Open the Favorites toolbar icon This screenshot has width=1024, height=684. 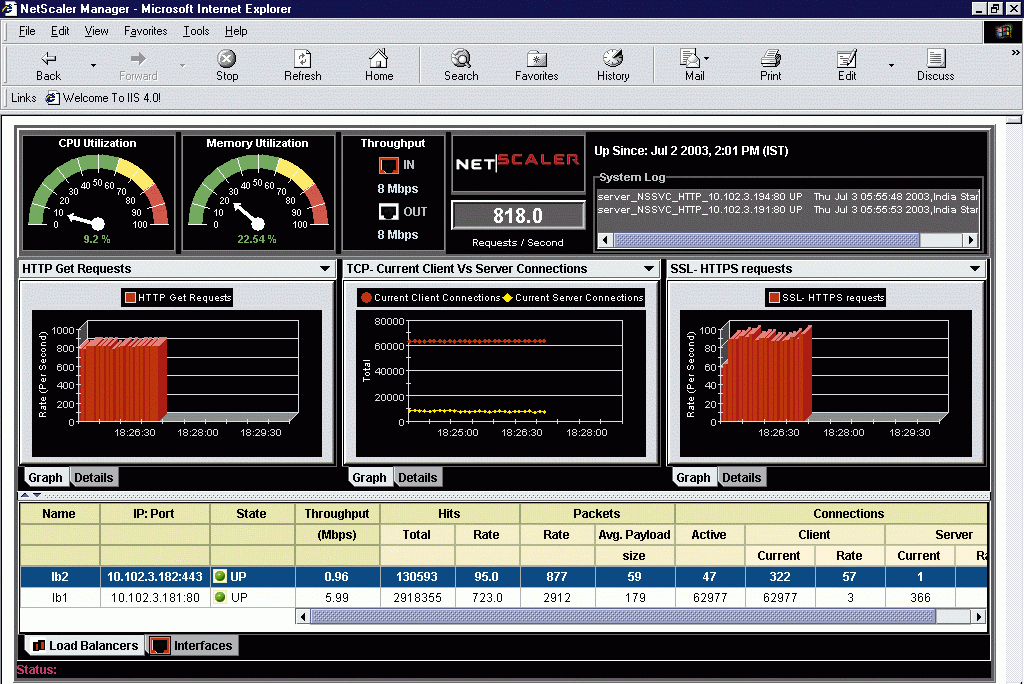pos(536,58)
